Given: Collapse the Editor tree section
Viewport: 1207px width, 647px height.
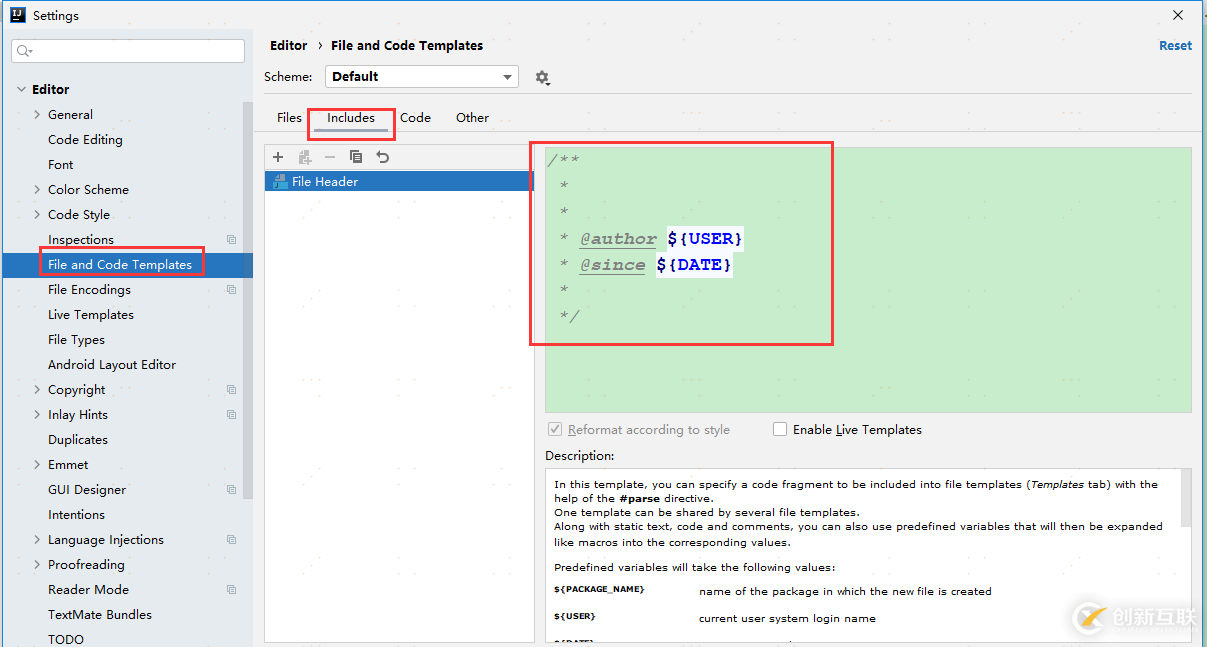Looking at the screenshot, I should pos(21,90).
